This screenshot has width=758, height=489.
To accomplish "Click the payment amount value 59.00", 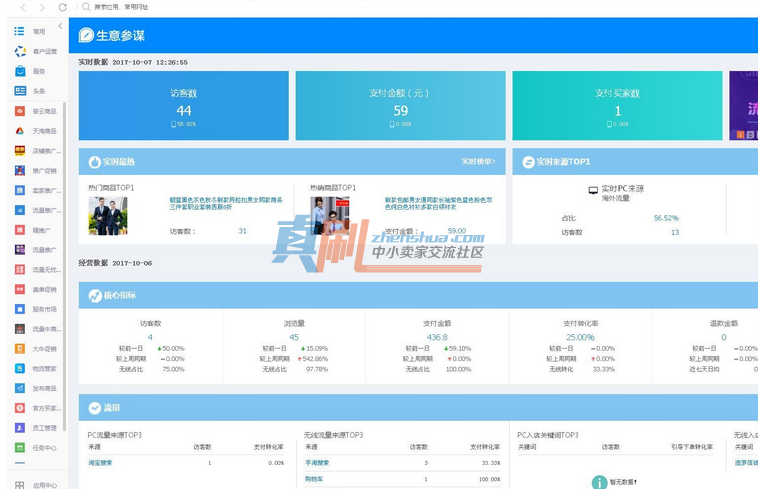I will click(457, 231).
